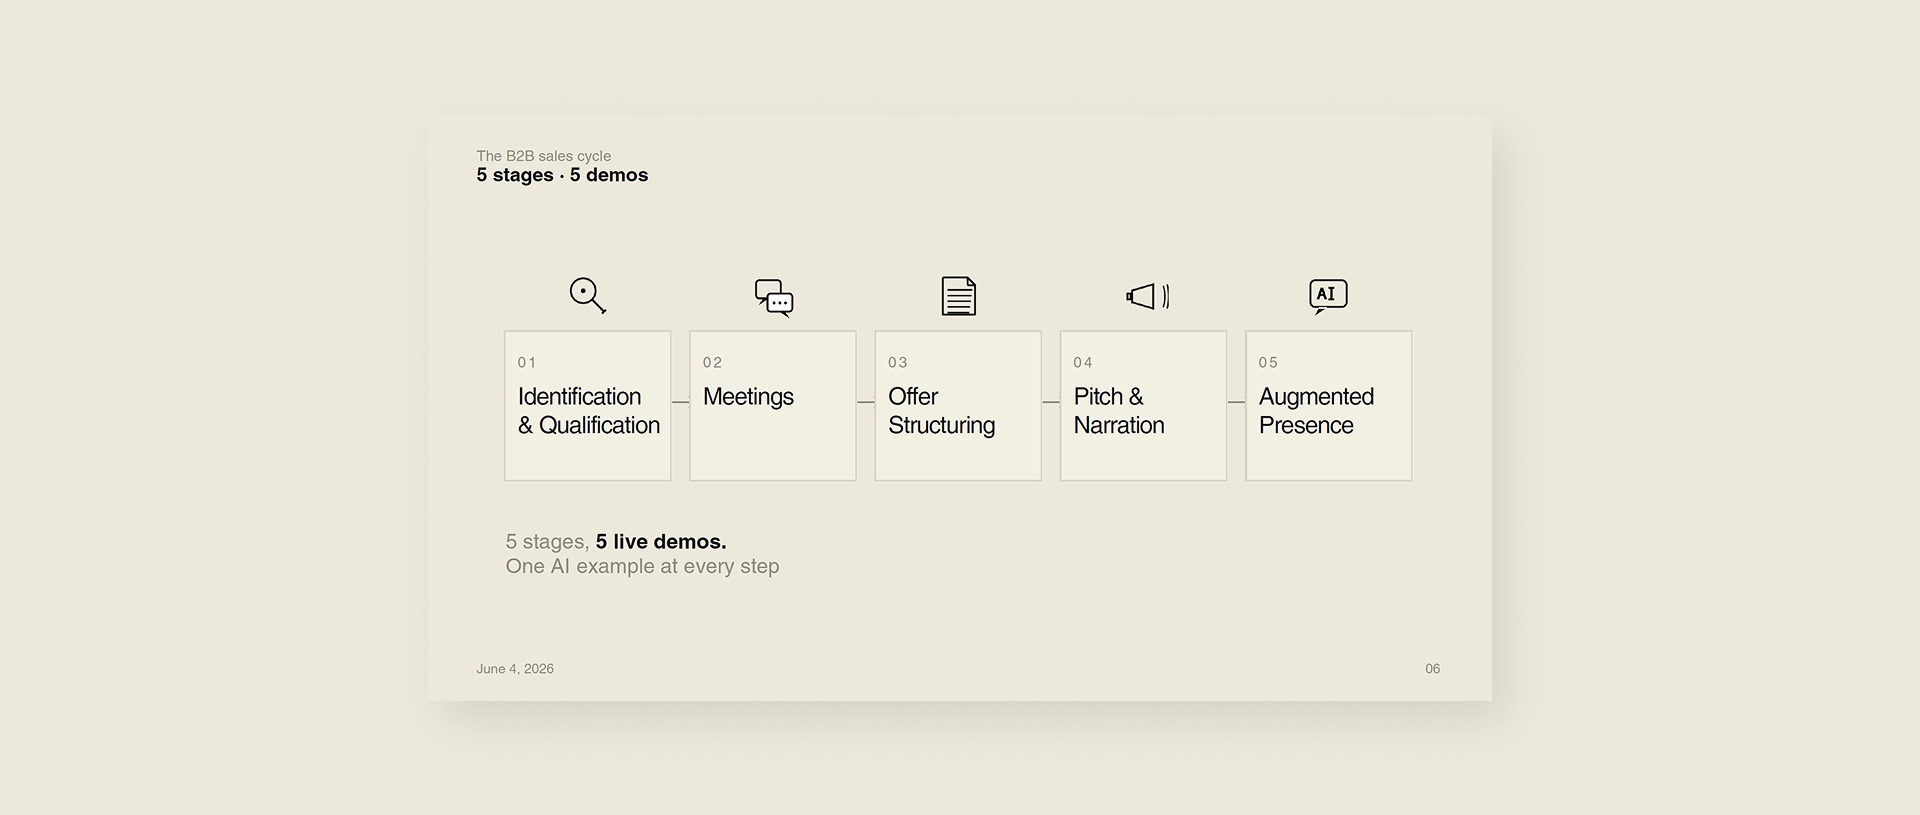
Task: Select the Offer Structuring stage box
Action: [958, 406]
